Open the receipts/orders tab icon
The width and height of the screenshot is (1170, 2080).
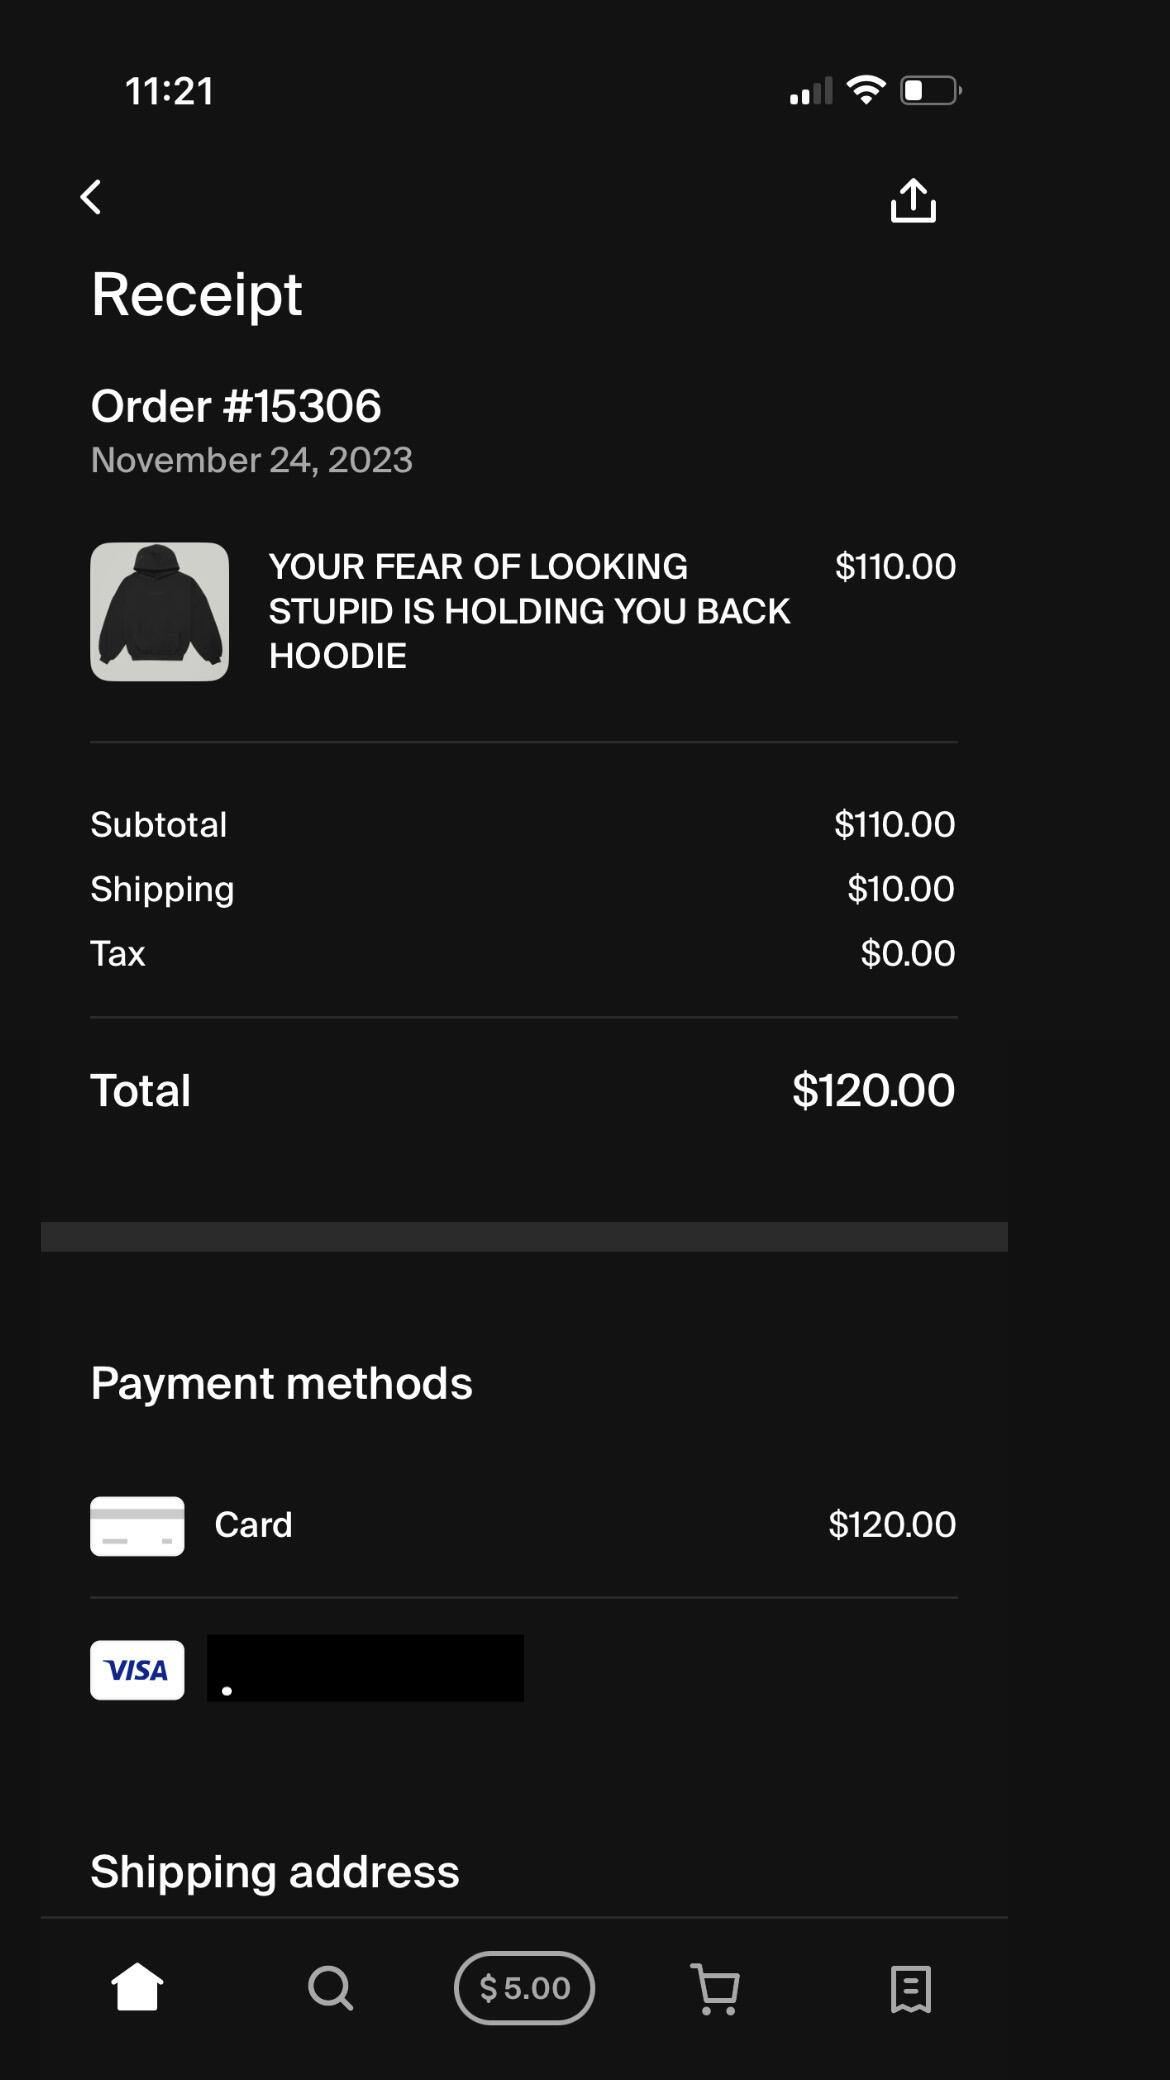(910, 1988)
